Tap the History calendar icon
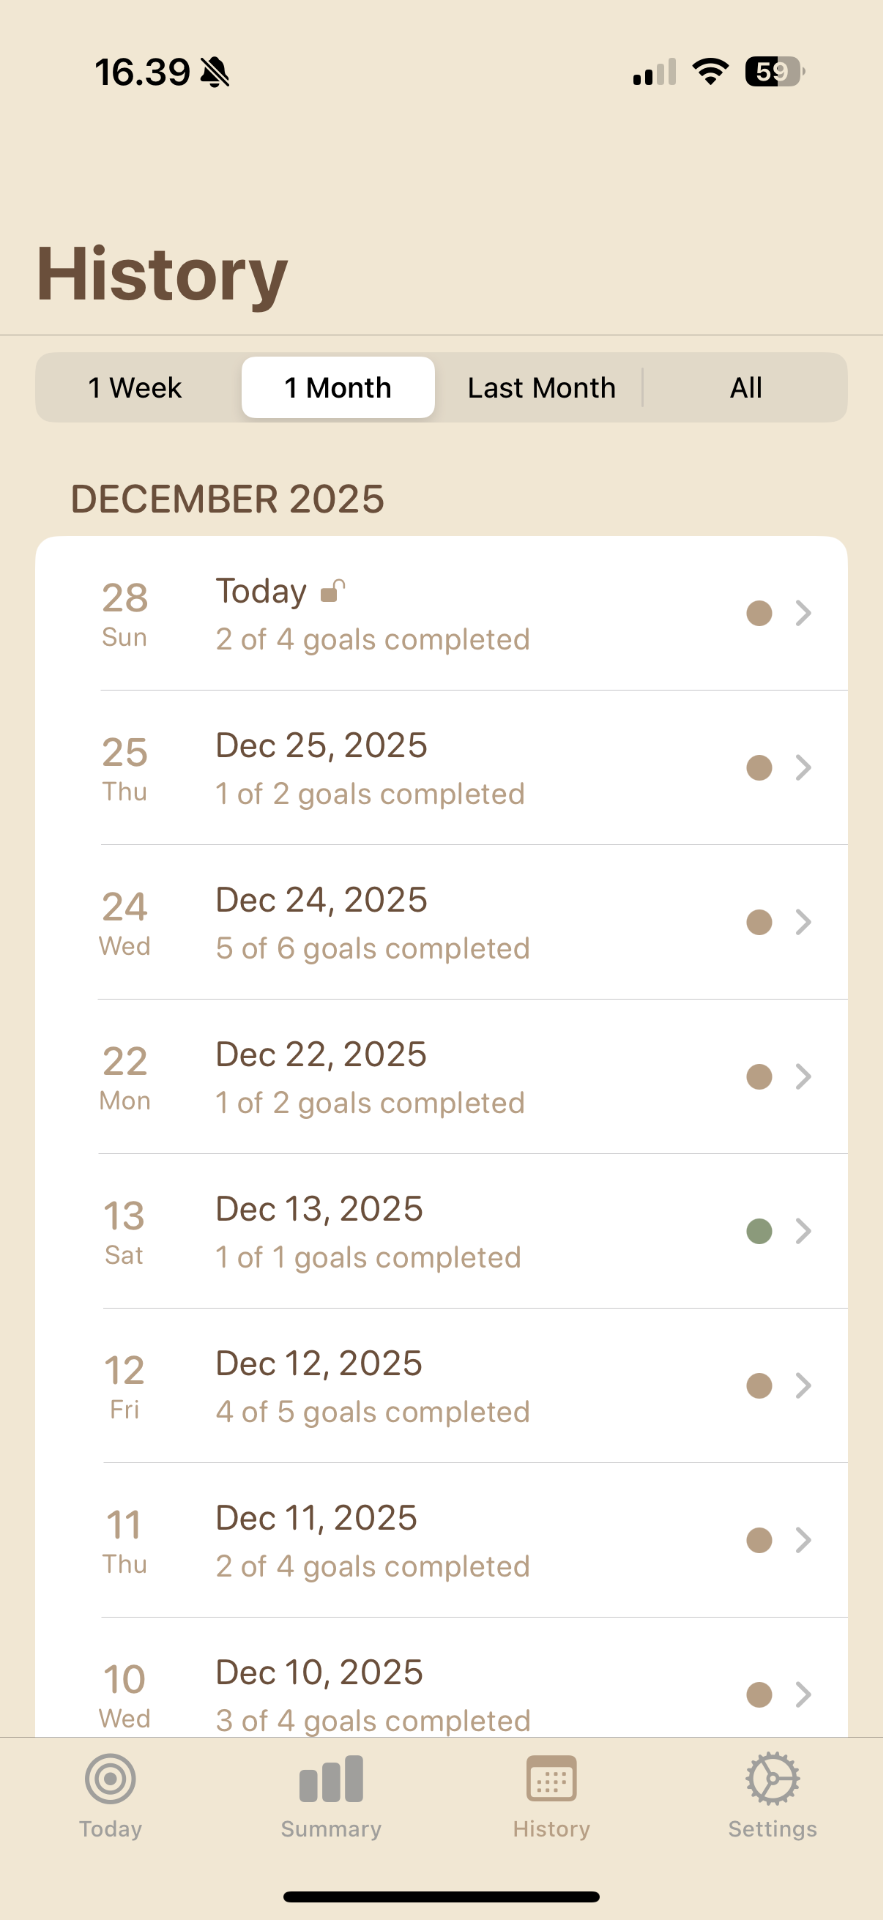Screen dimensions: 883x1920 (x=551, y=1780)
